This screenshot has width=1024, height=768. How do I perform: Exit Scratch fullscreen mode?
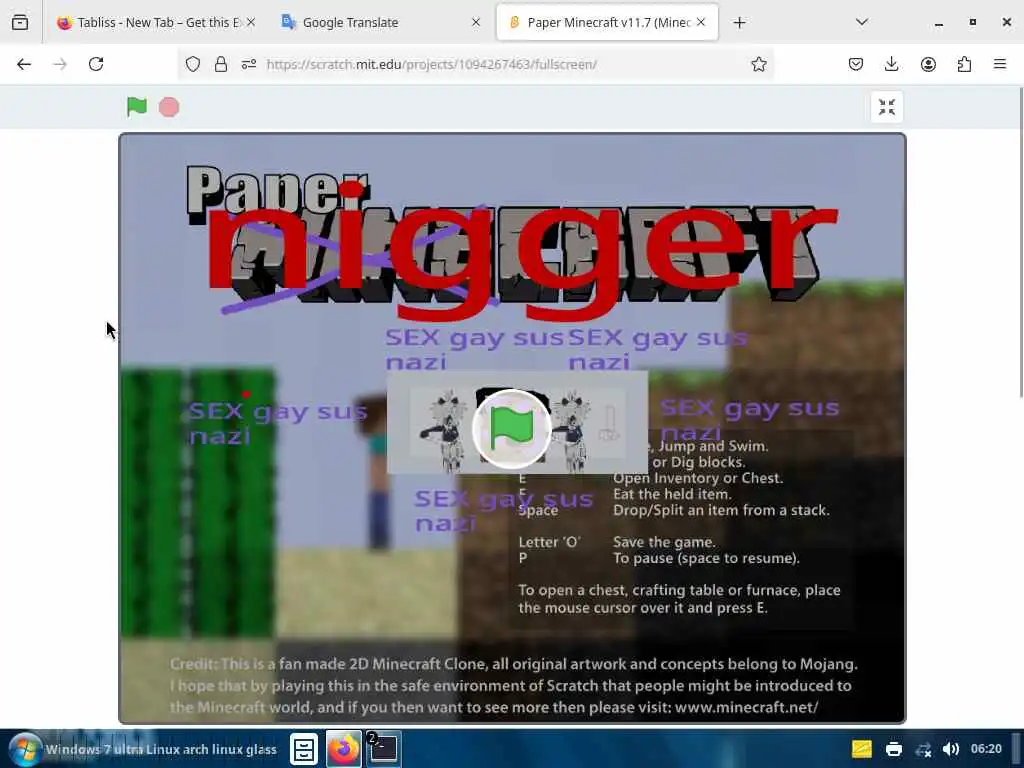(x=887, y=107)
